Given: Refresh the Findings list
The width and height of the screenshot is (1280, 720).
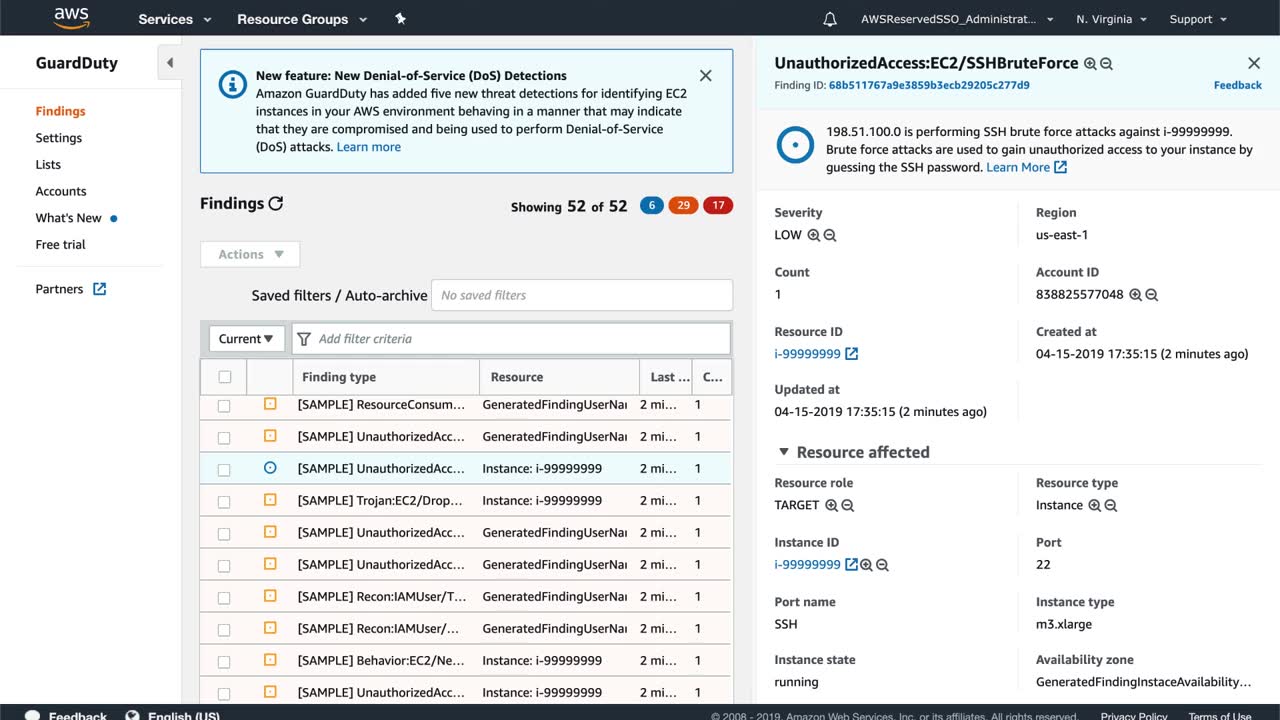Looking at the screenshot, I should (276, 203).
